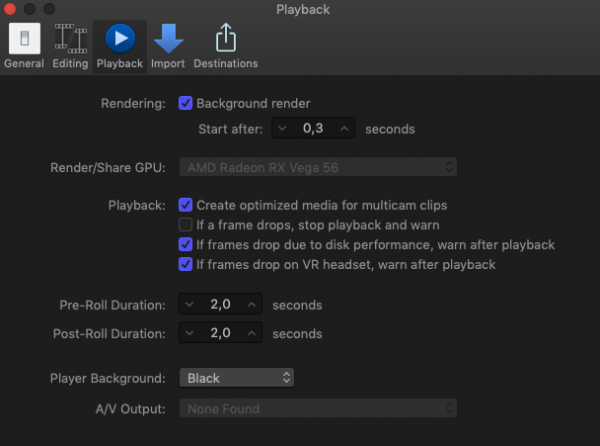Increase the Start after seconds value
Image resolution: width=600 pixels, height=446 pixels.
pyautogui.click(x=344, y=129)
